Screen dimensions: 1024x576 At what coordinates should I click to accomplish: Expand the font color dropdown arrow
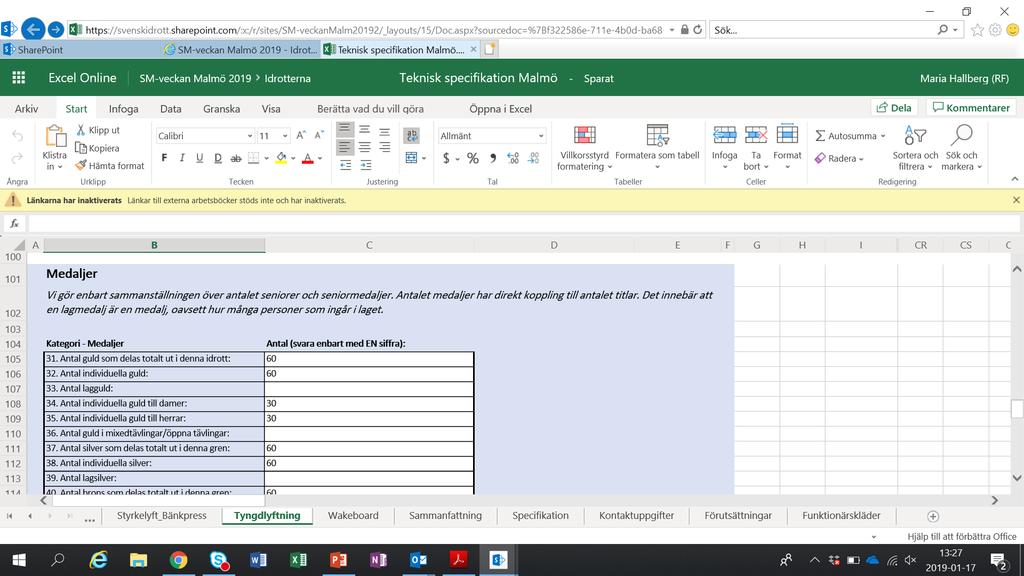pyautogui.click(x=320, y=158)
